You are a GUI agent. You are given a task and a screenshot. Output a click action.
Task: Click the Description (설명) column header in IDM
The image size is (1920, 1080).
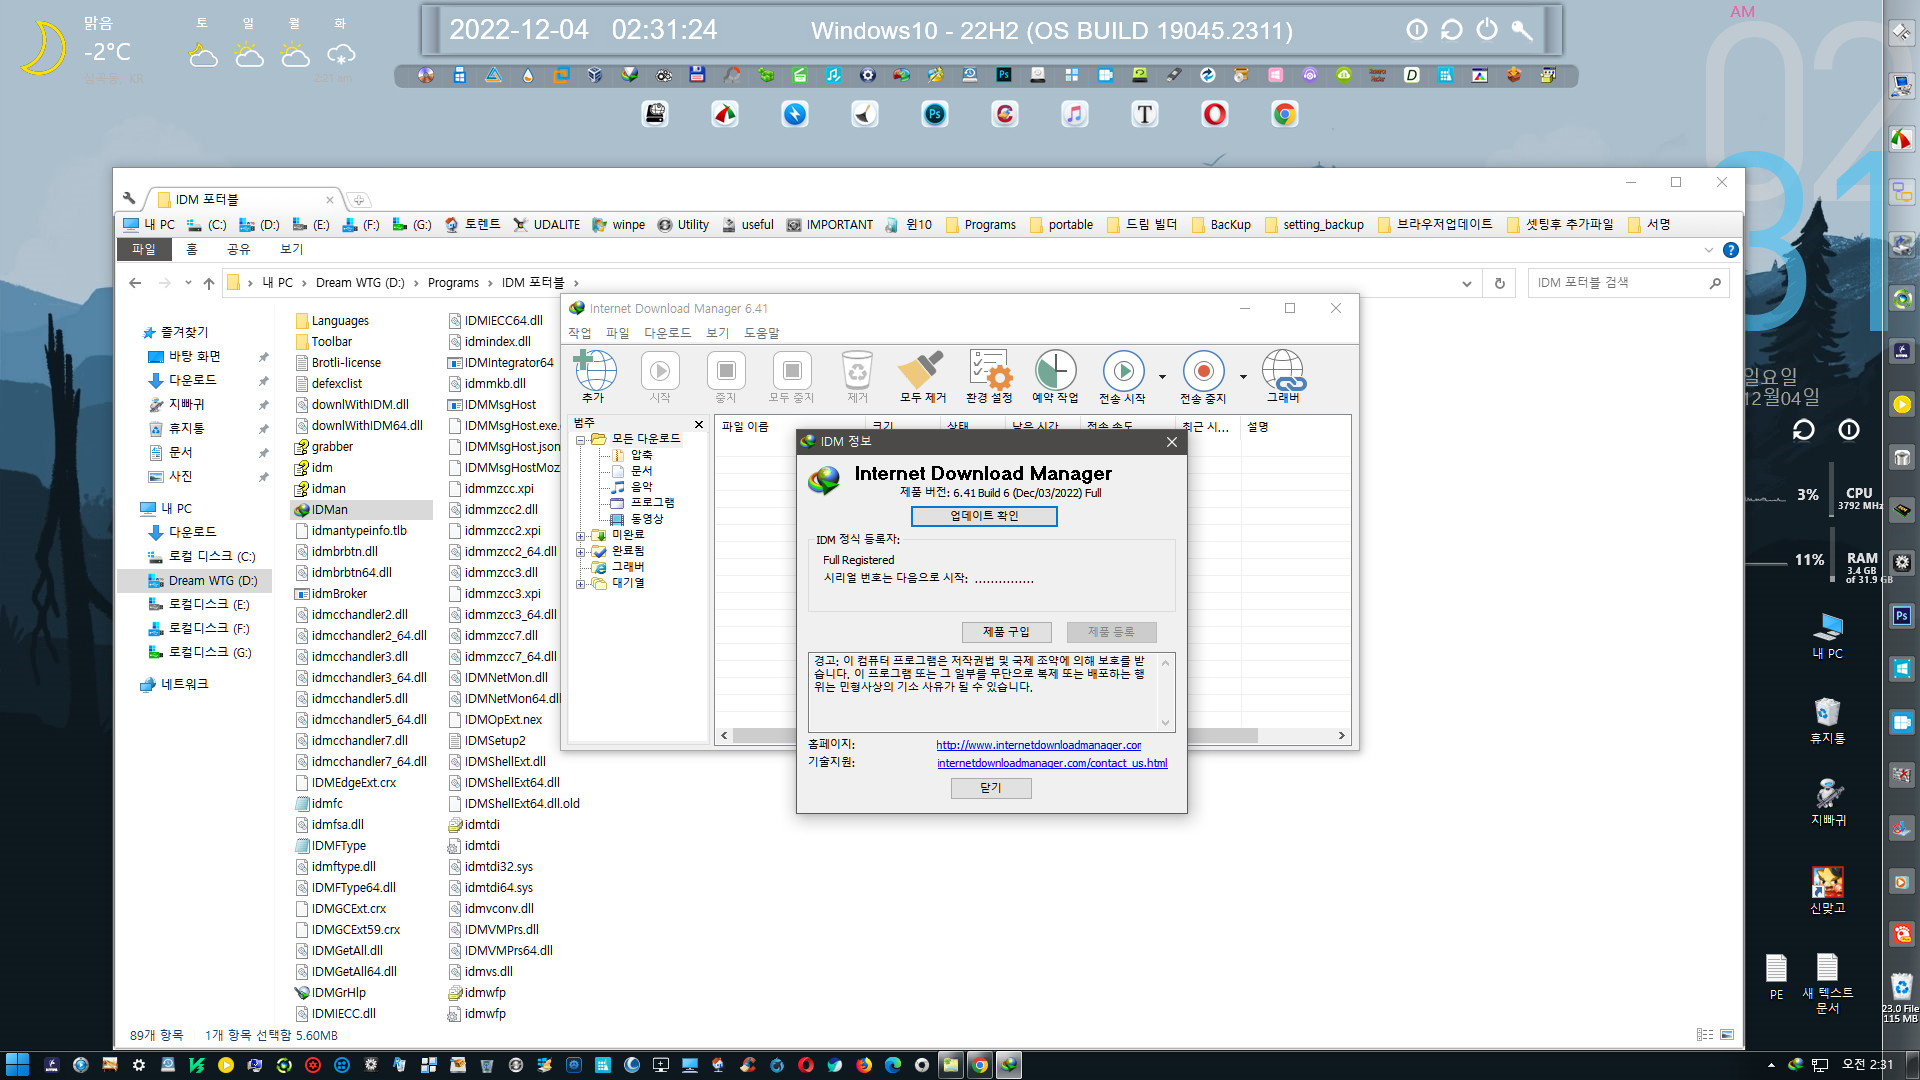click(1258, 427)
